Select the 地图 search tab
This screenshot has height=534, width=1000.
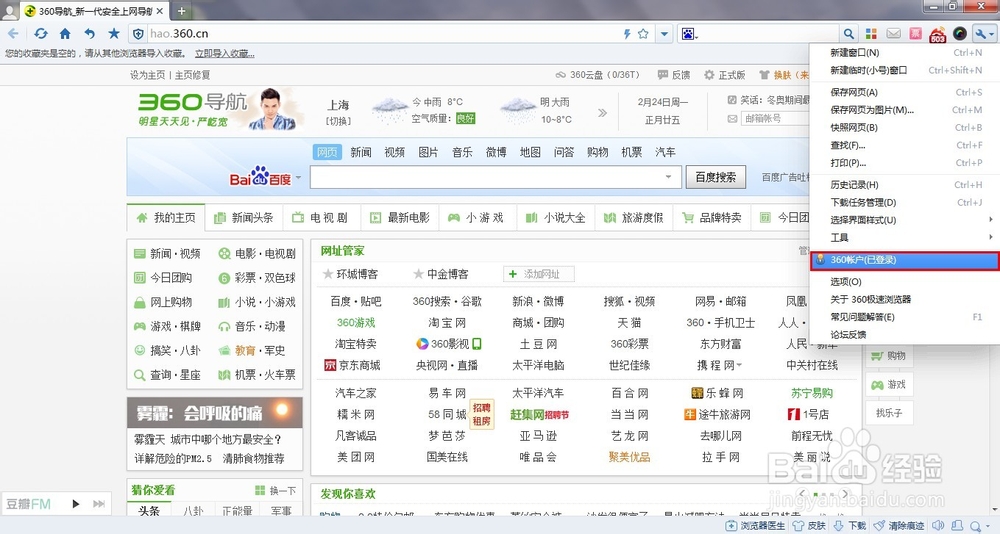point(530,152)
